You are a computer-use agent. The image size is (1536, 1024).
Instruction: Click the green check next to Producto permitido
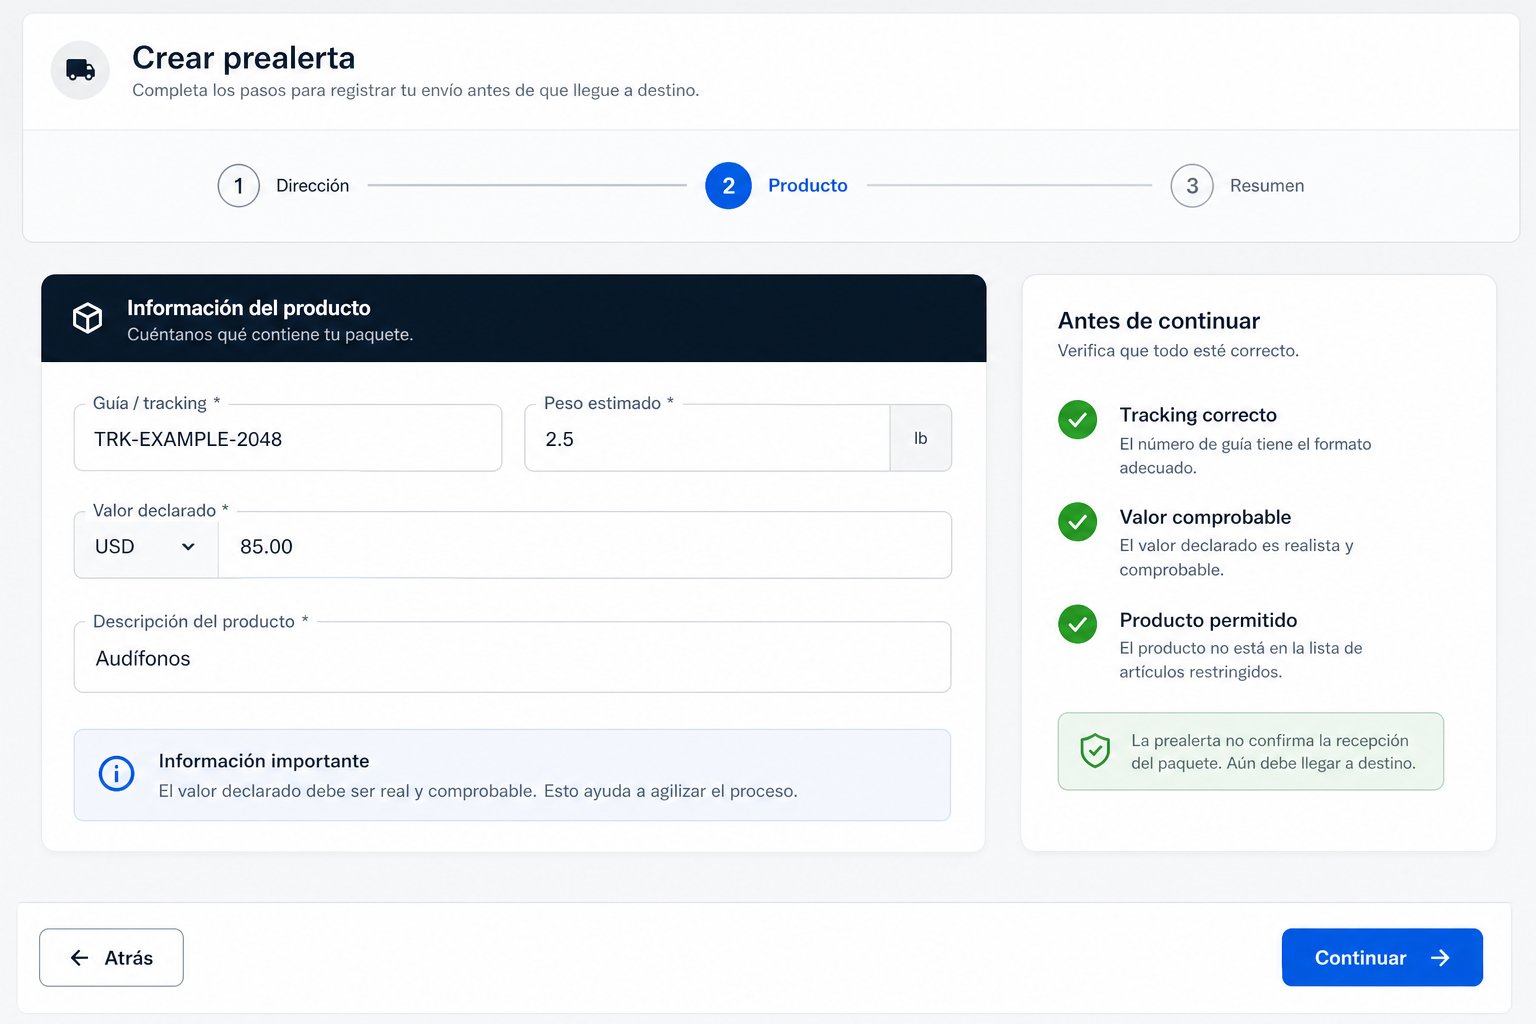[x=1078, y=625]
